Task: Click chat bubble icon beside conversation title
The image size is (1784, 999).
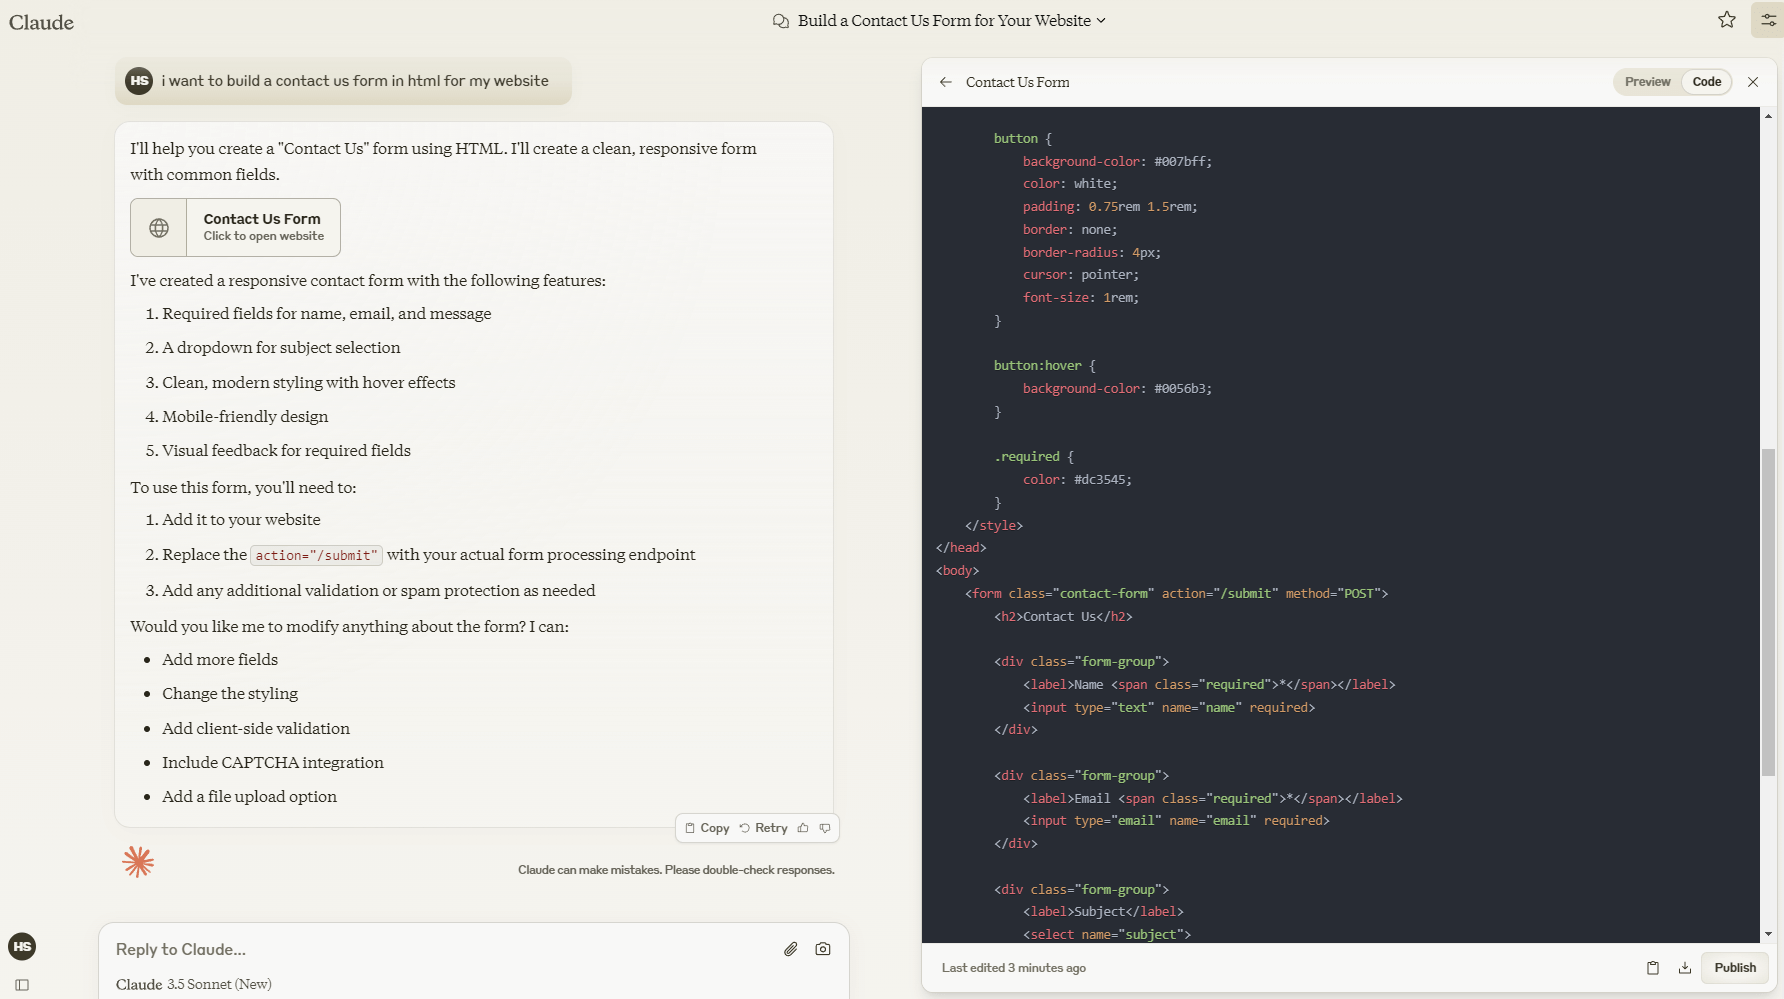Action: tap(781, 21)
